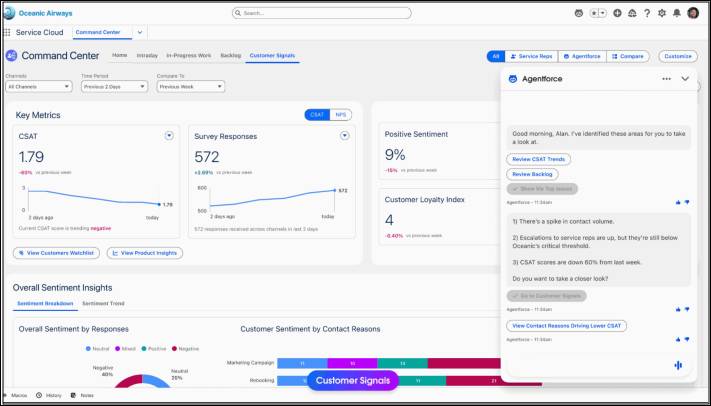
Task: Switch key metrics to NPS
Action: [x=341, y=115]
